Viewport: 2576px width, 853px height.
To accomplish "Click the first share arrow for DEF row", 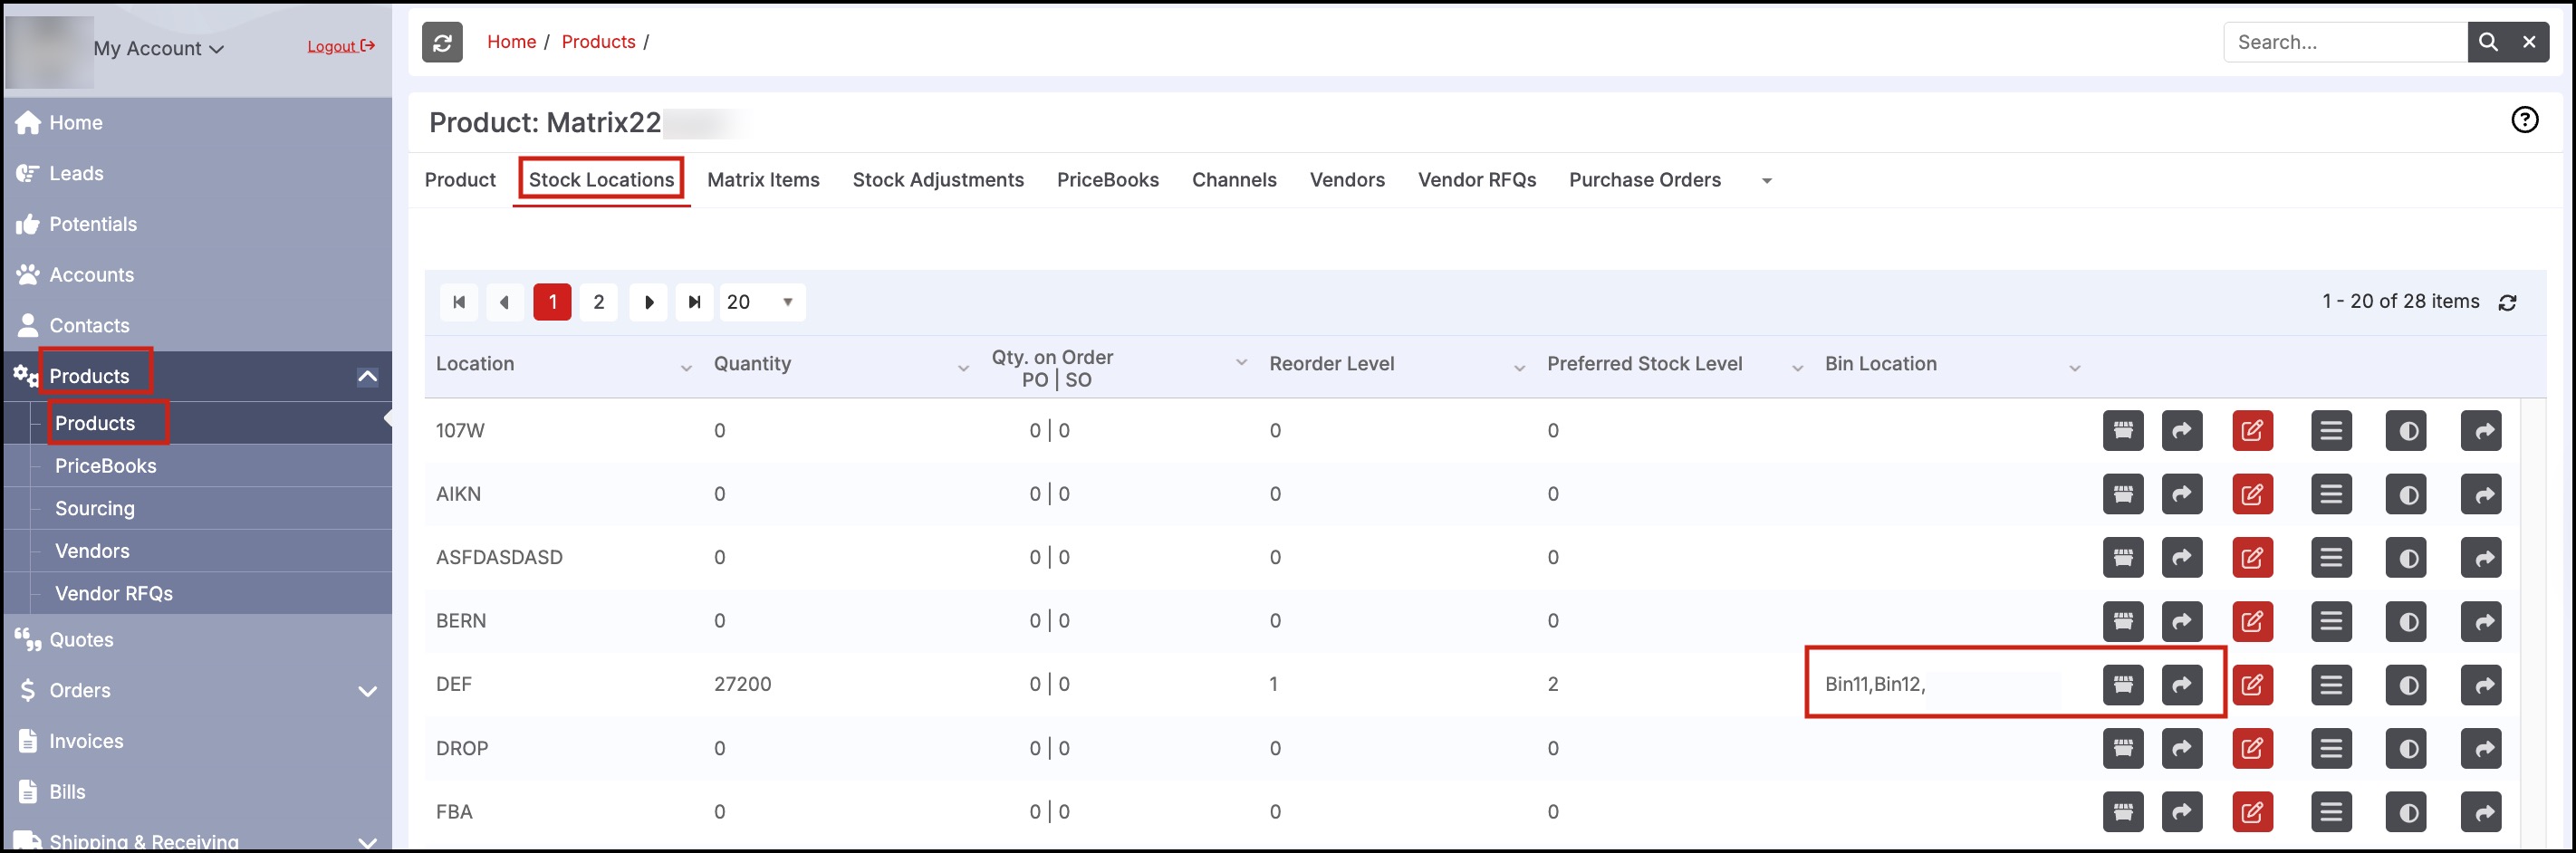I will pyautogui.click(x=2182, y=685).
